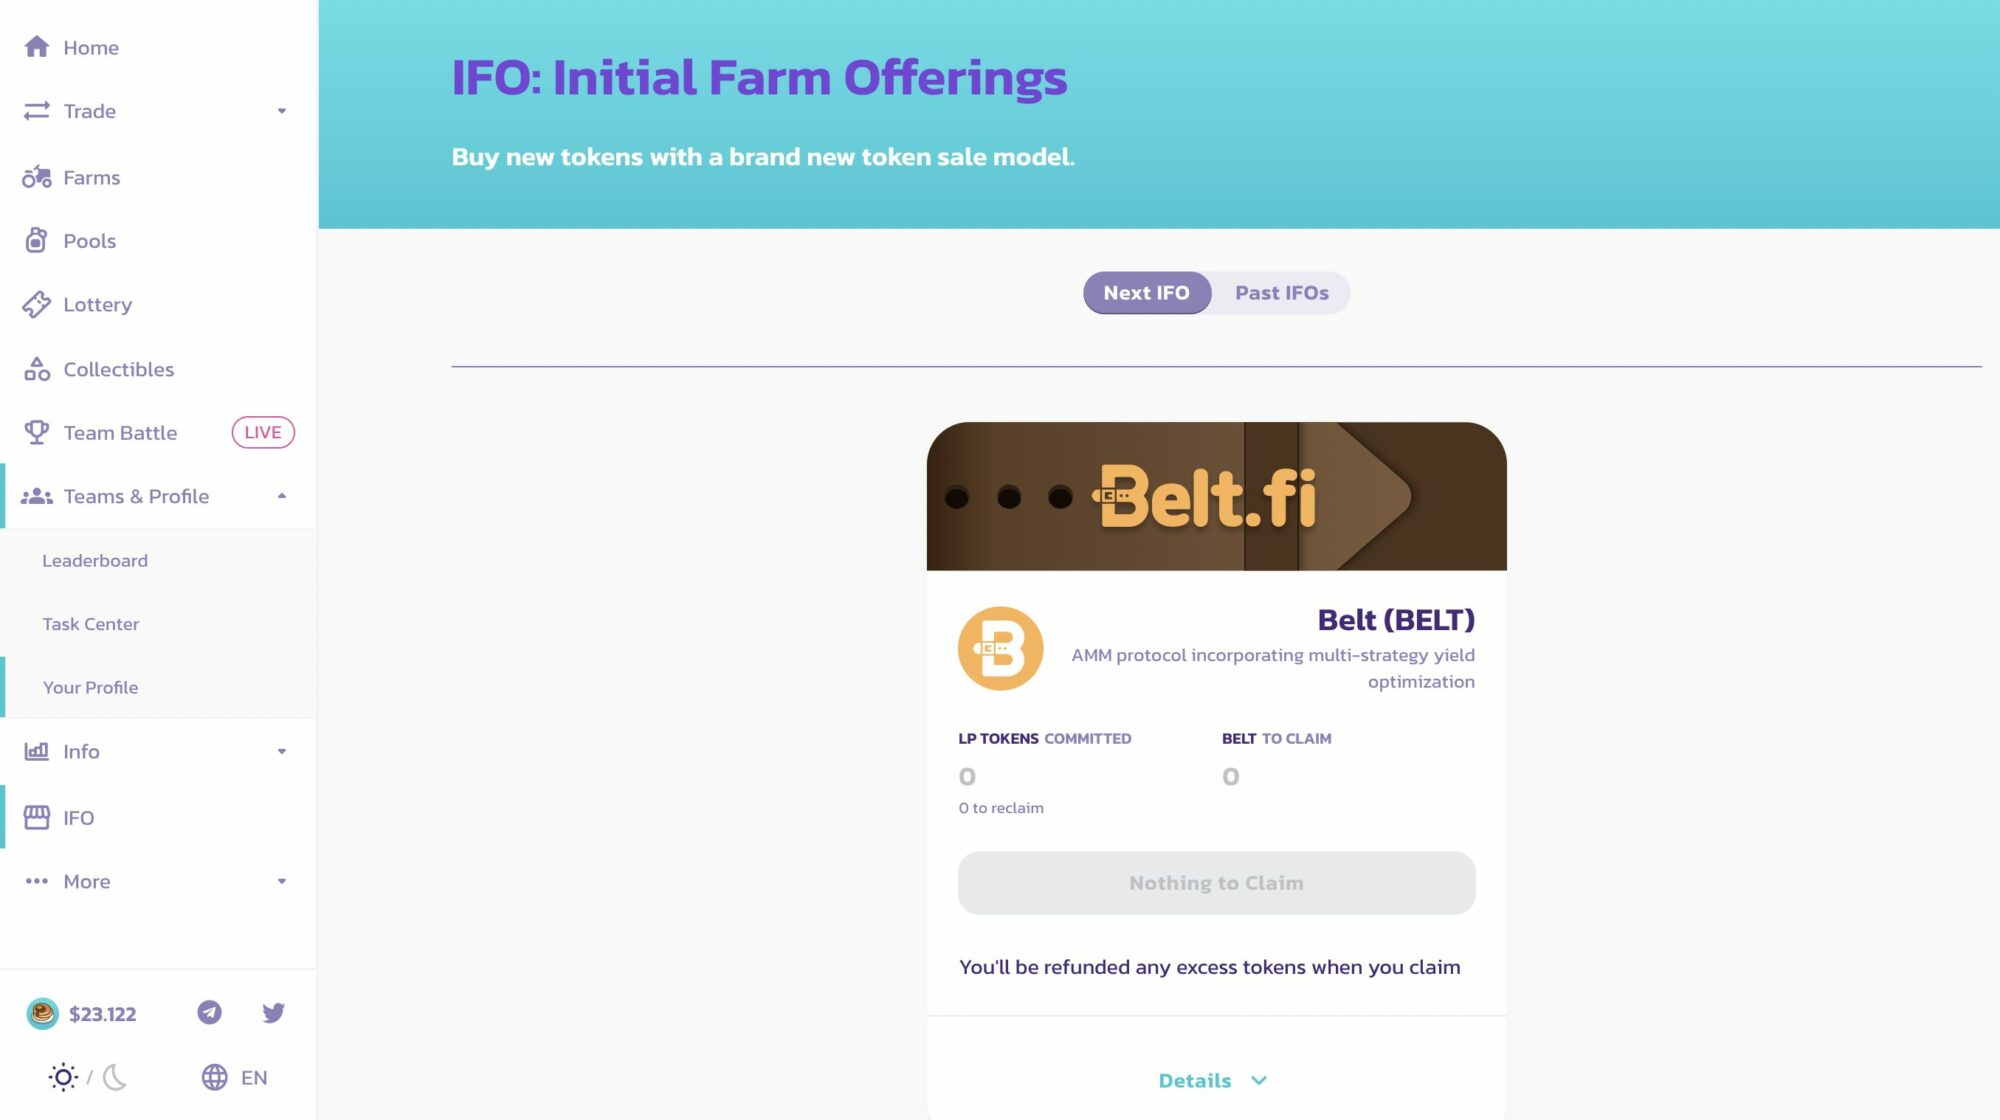This screenshot has height=1120, width=2000.
Task: Click the Belt token round logo
Action: click(1000, 648)
